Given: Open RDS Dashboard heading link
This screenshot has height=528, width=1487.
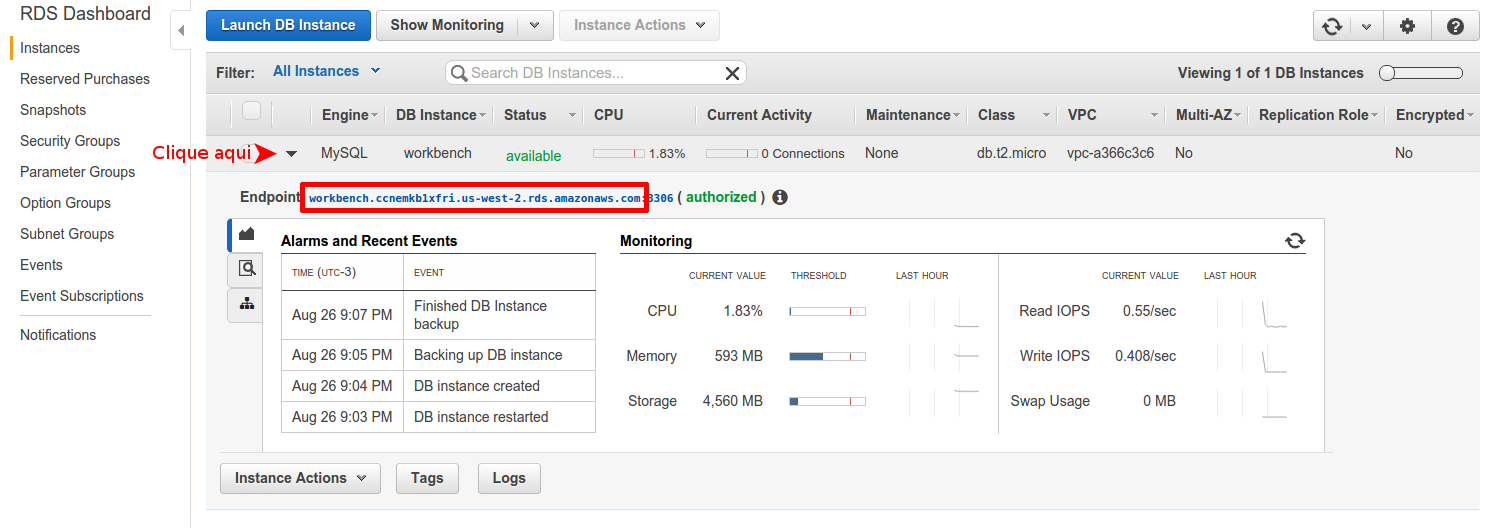Looking at the screenshot, I should point(85,14).
